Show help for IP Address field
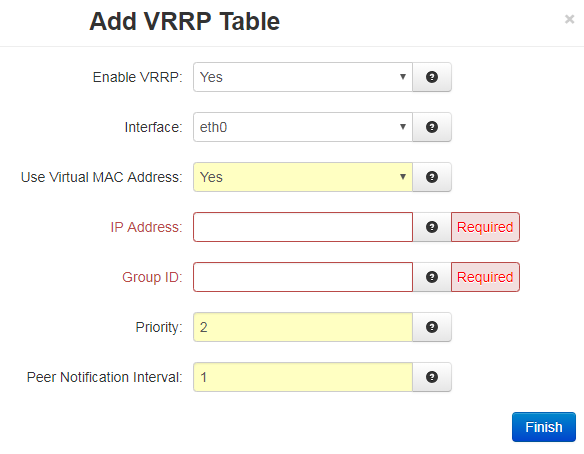 pyautogui.click(x=432, y=227)
